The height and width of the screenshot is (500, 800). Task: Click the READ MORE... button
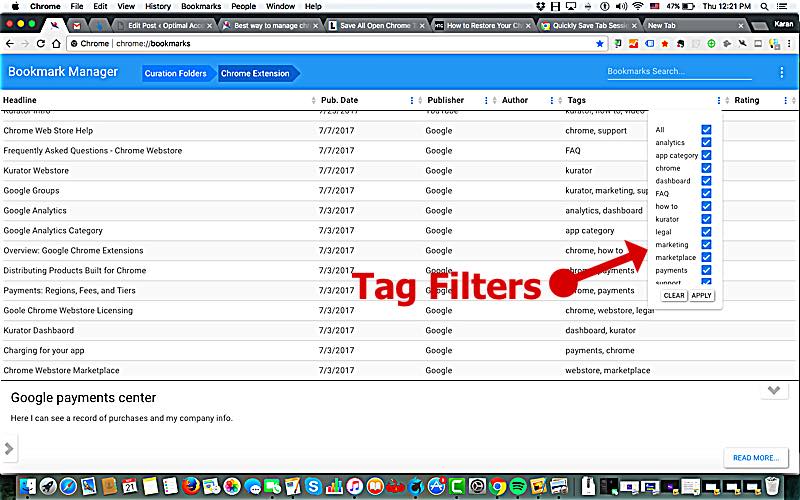coord(756,458)
